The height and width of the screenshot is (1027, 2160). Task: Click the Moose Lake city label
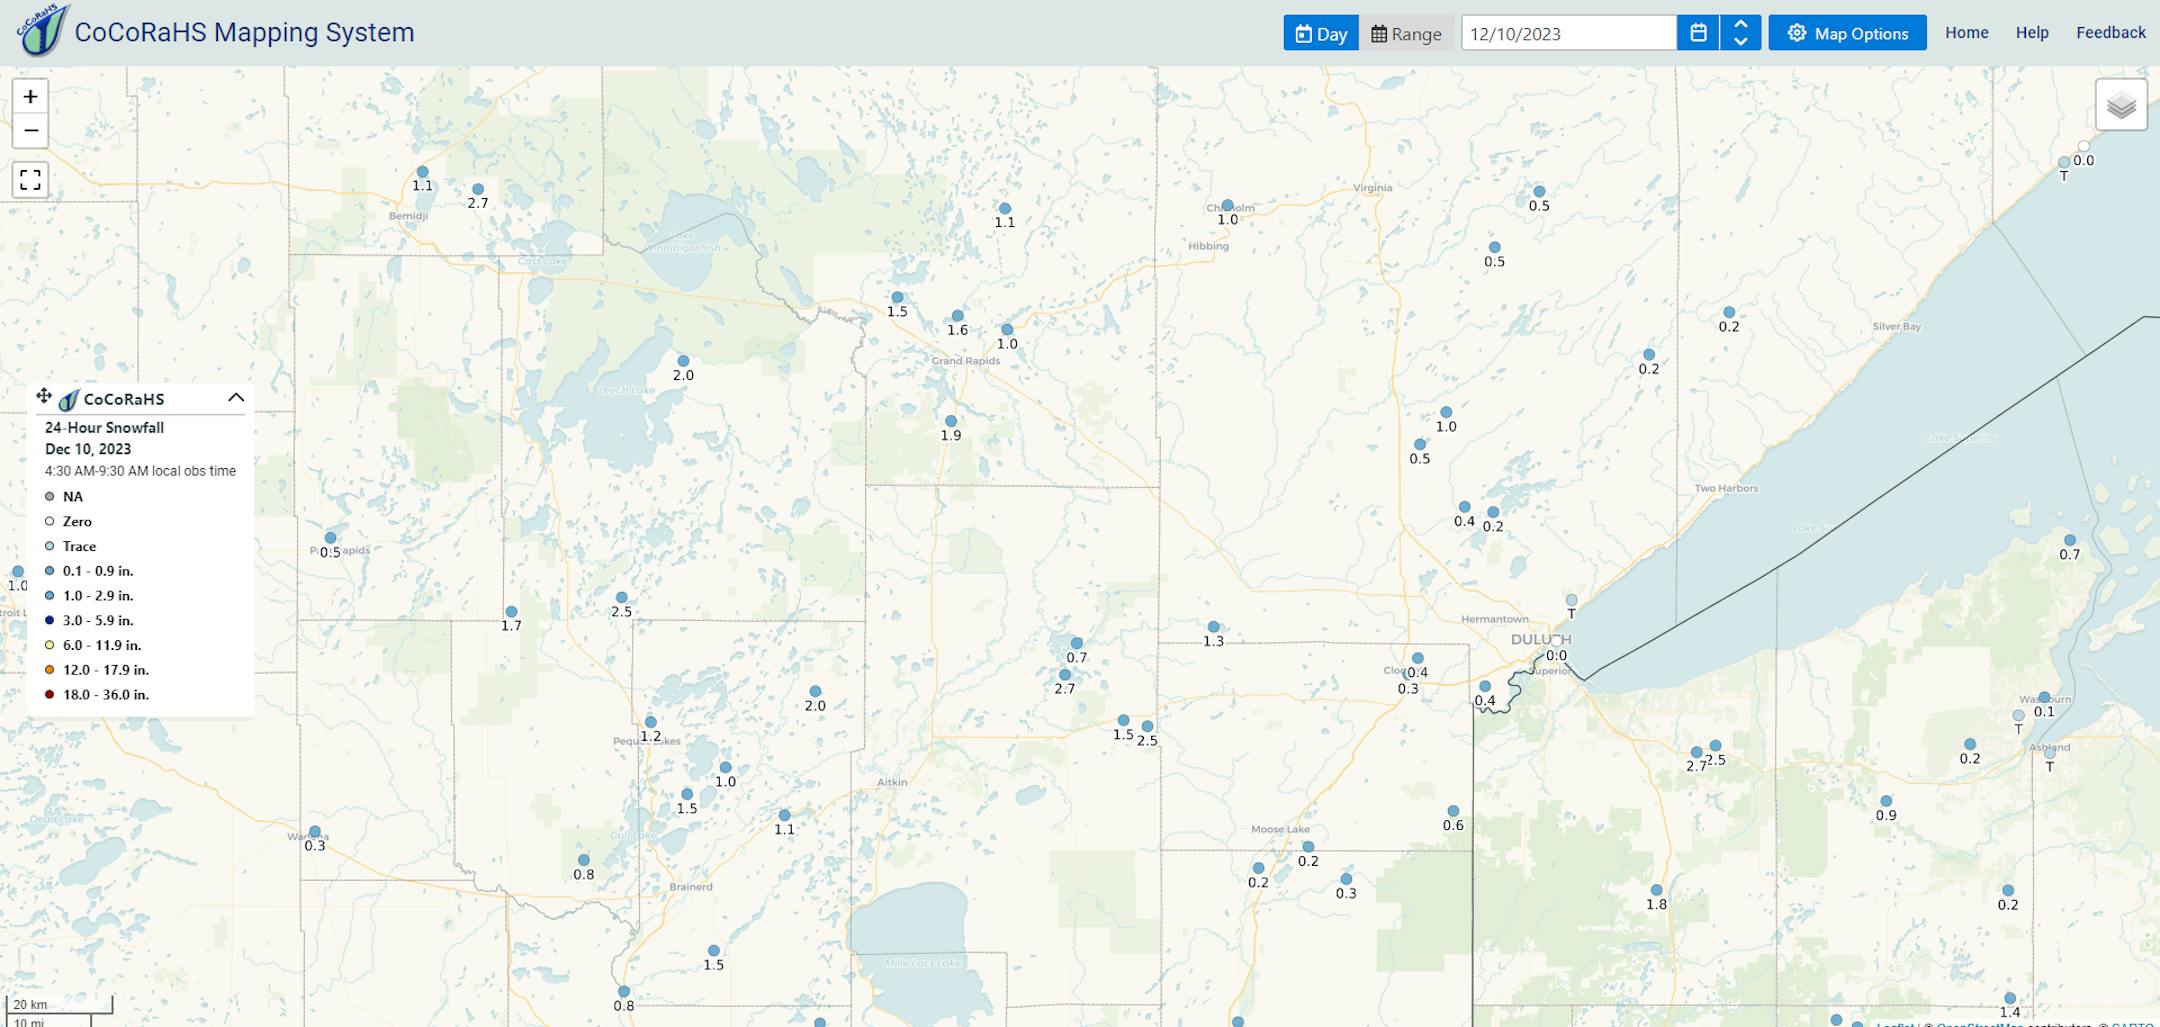(x=1280, y=829)
